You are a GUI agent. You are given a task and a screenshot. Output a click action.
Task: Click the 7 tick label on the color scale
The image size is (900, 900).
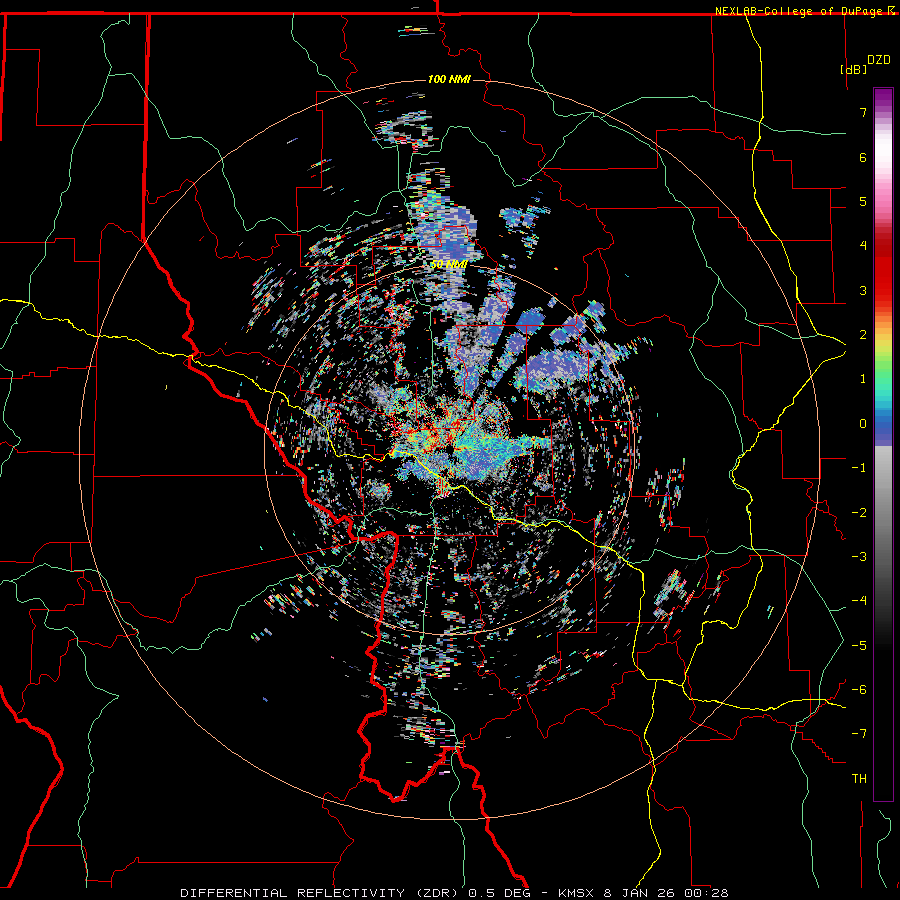863,112
